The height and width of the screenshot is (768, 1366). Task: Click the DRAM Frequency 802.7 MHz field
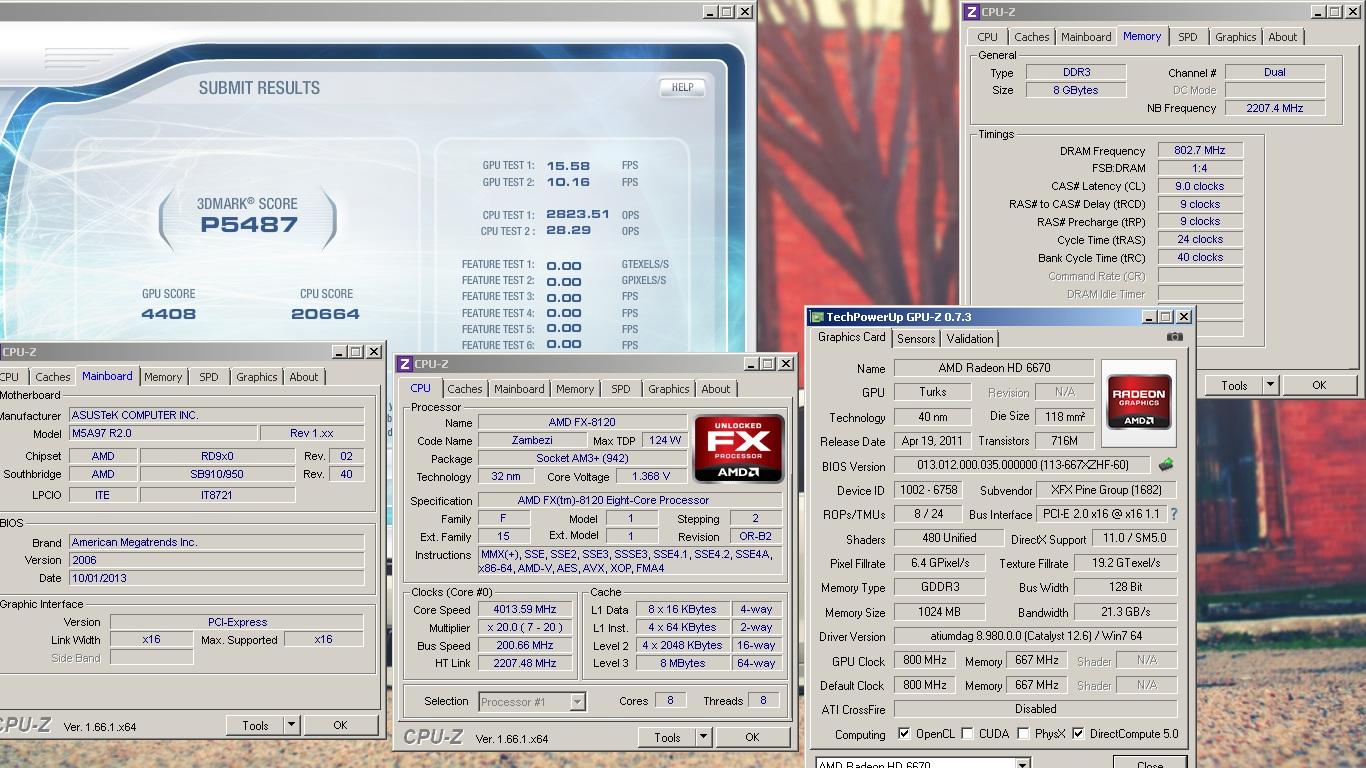pyautogui.click(x=1199, y=150)
